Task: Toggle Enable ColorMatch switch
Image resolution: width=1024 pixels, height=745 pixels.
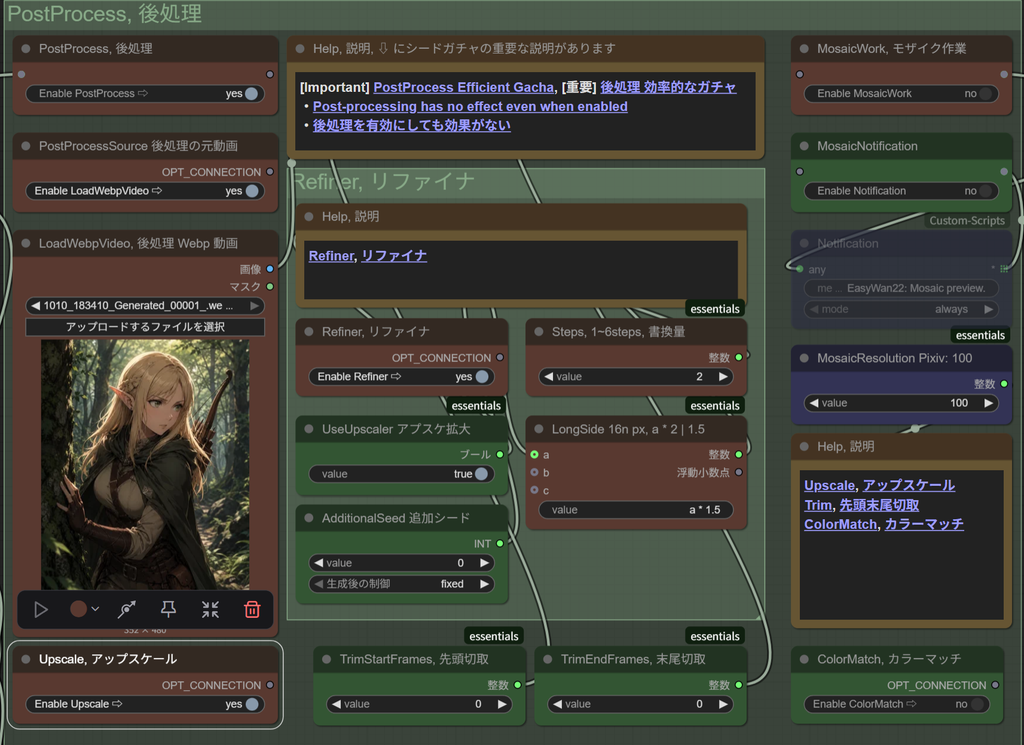Action: click(x=978, y=704)
